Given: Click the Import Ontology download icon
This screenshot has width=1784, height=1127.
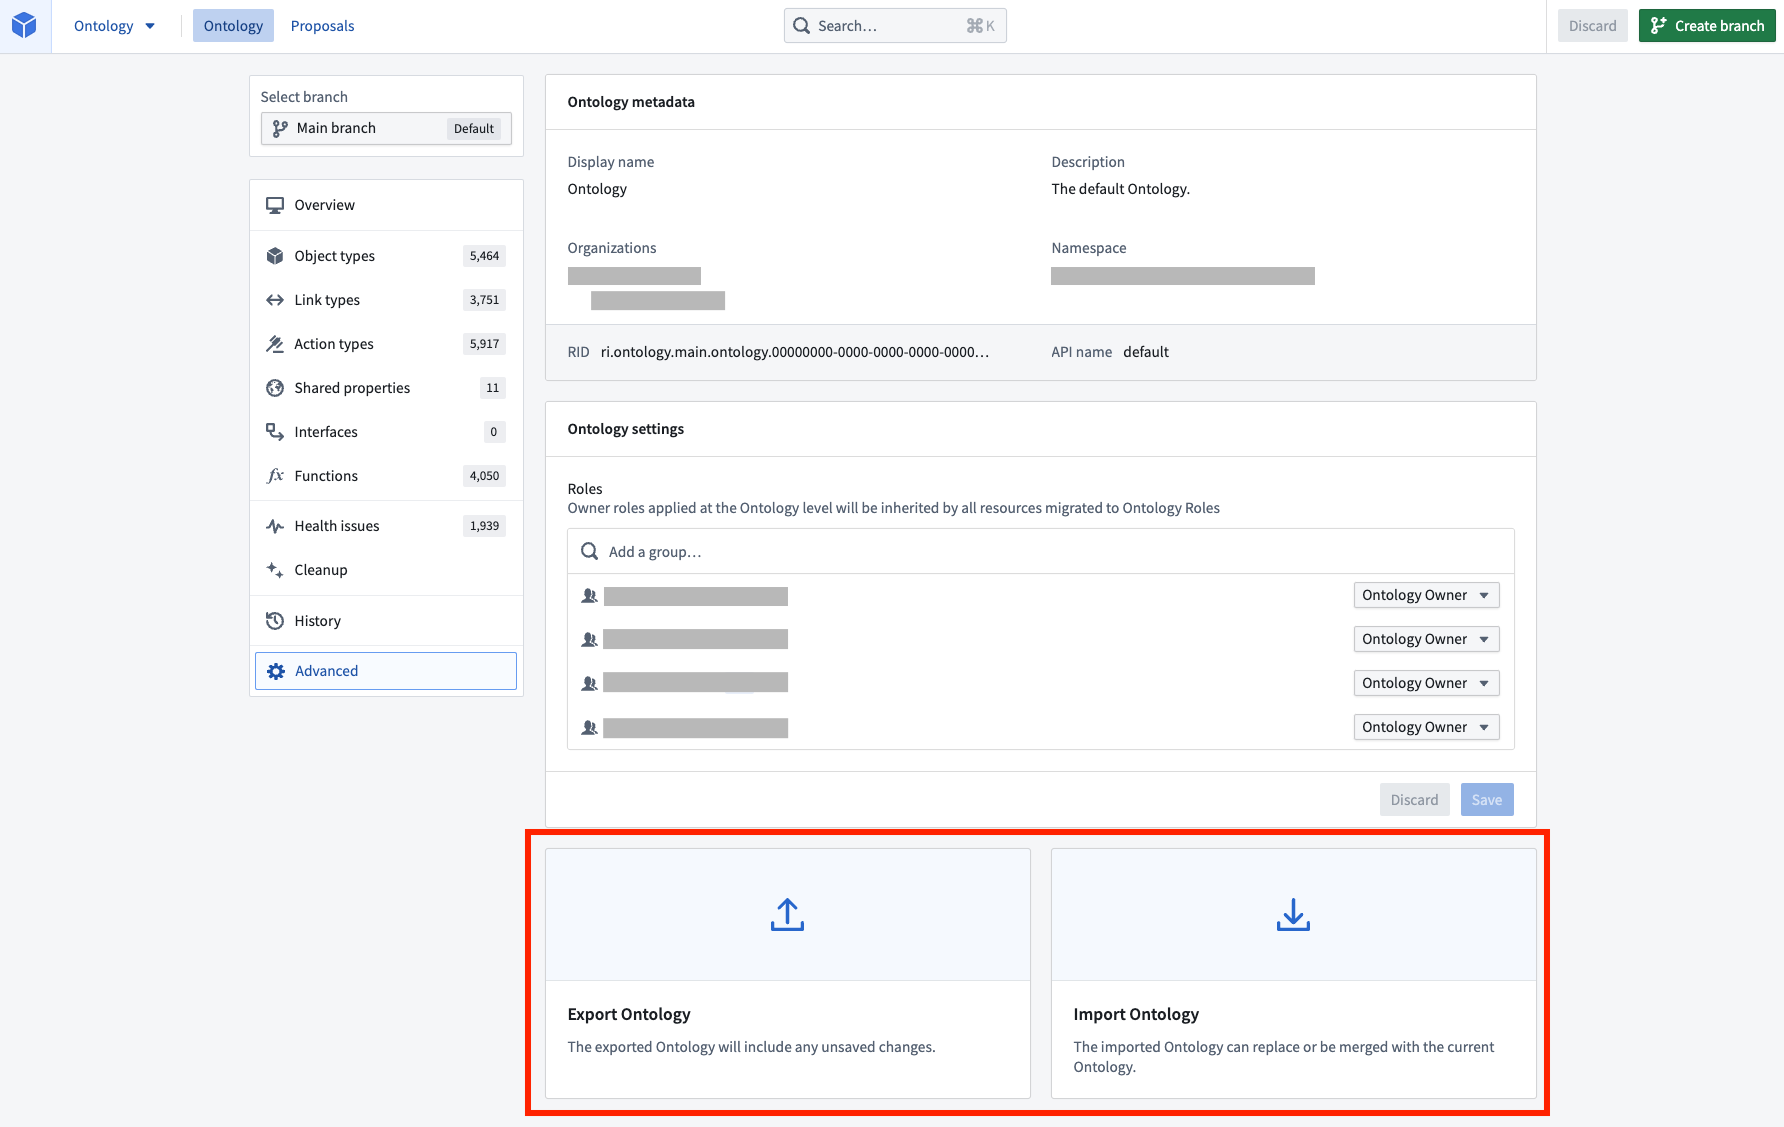Looking at the screenshot, I should tap(1294, 915).
